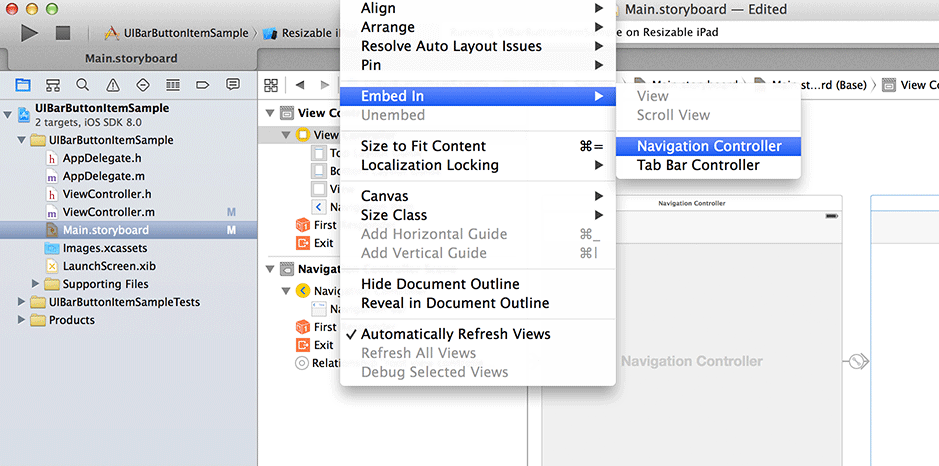Run the app with the Play button
Viewport: 939px width, 466px height.
(x=29, y=33)
